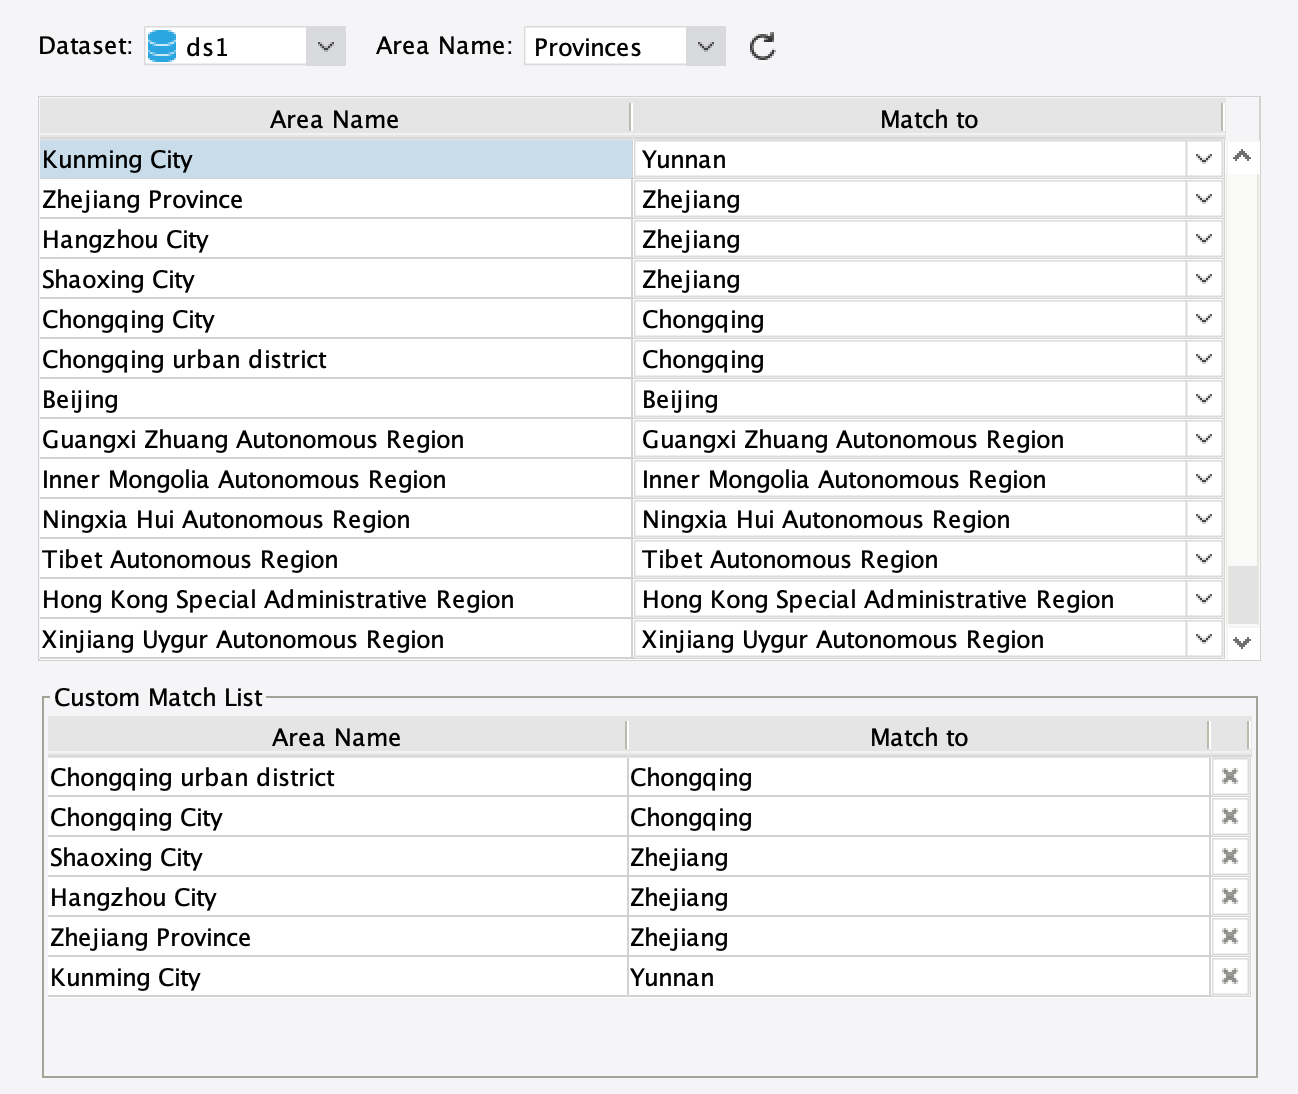The height and width of the screenshot is (1094, 1298).
Task: Select Hong Kong Special Administrative Region area cell
Action: click(336, 599)
